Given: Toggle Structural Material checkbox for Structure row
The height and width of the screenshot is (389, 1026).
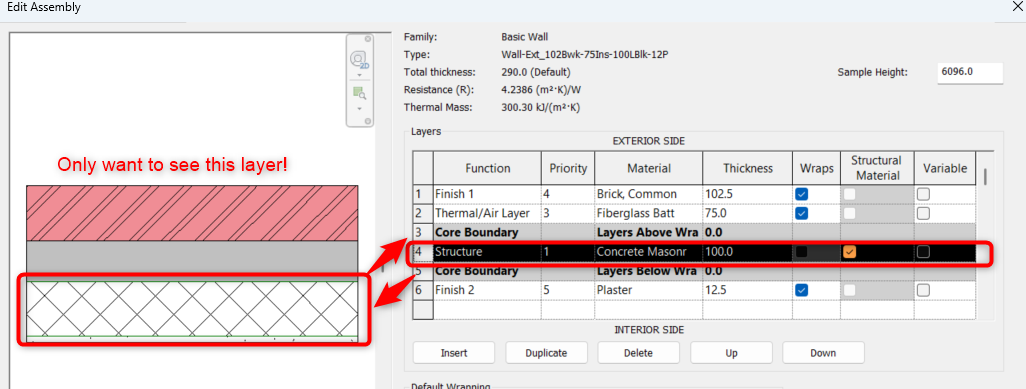Looking at the screenshot, I should pos(849,252).
